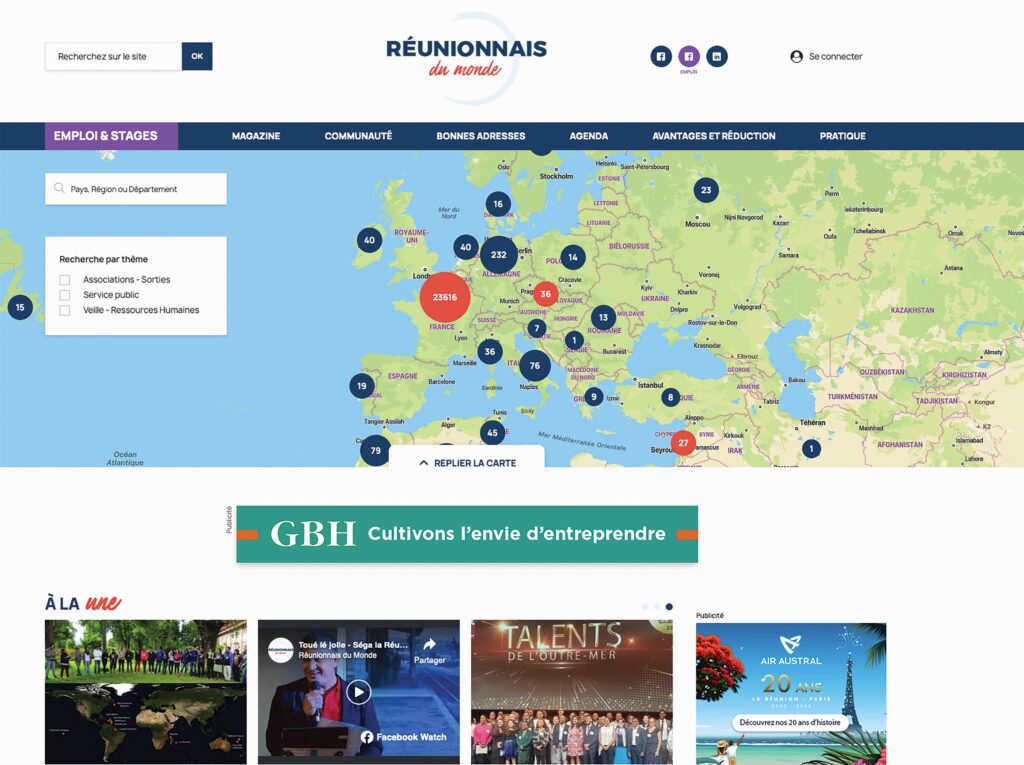Select the 79 cluster near Morocco
1024x765 pixels.
(x=376, y=450)
